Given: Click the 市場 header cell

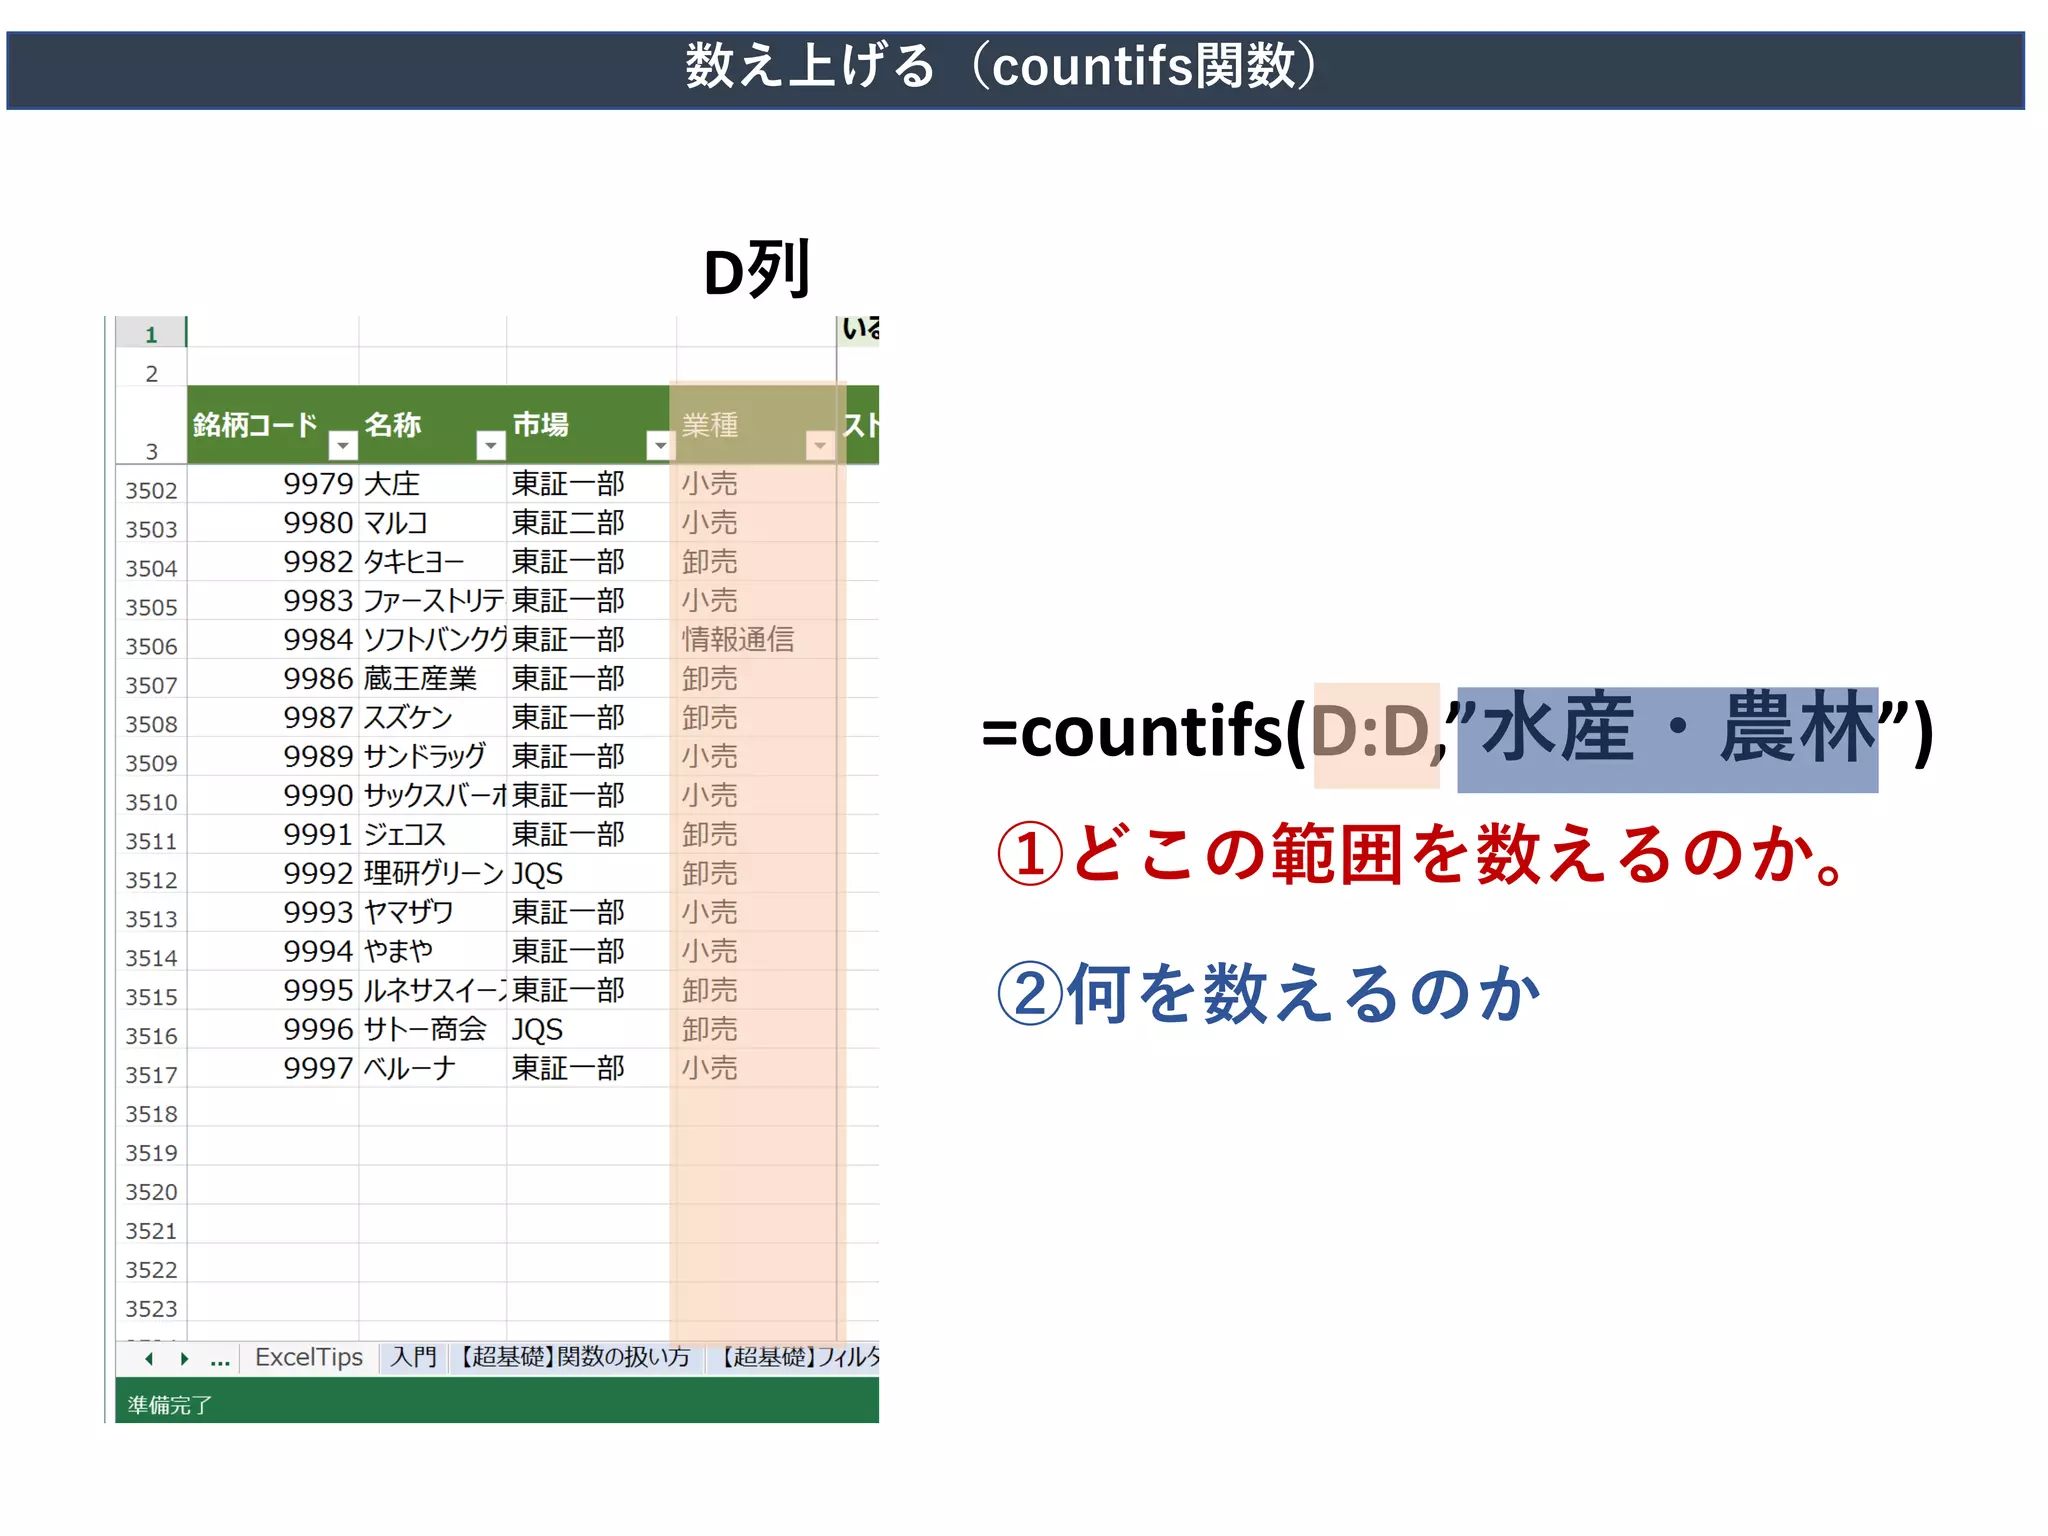Looking at the screenshot, I should pos(591,425).
